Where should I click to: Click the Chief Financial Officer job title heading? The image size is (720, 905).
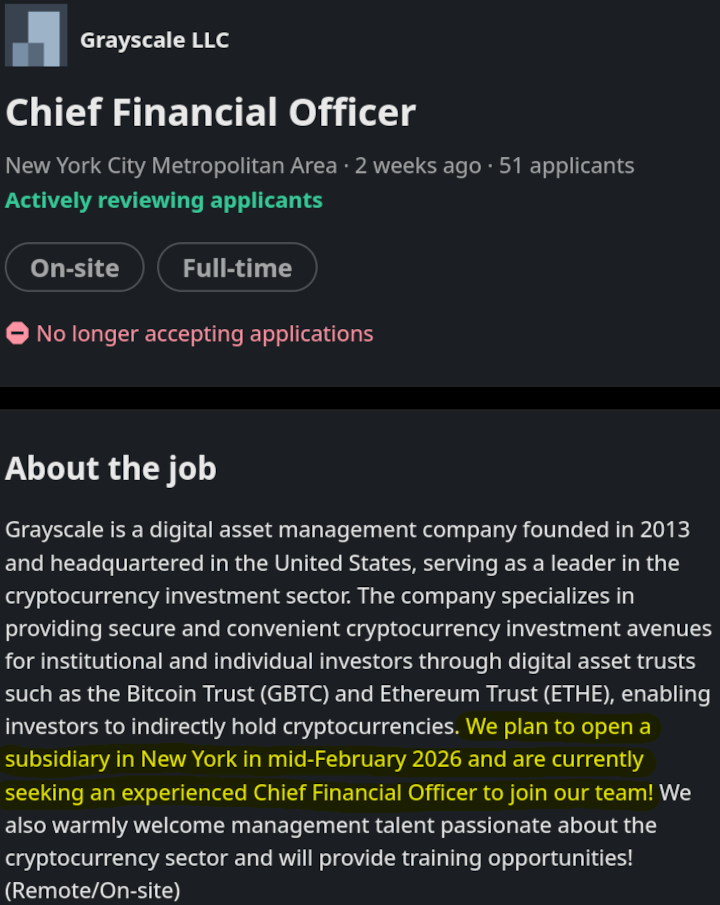(x=210, y=112)
